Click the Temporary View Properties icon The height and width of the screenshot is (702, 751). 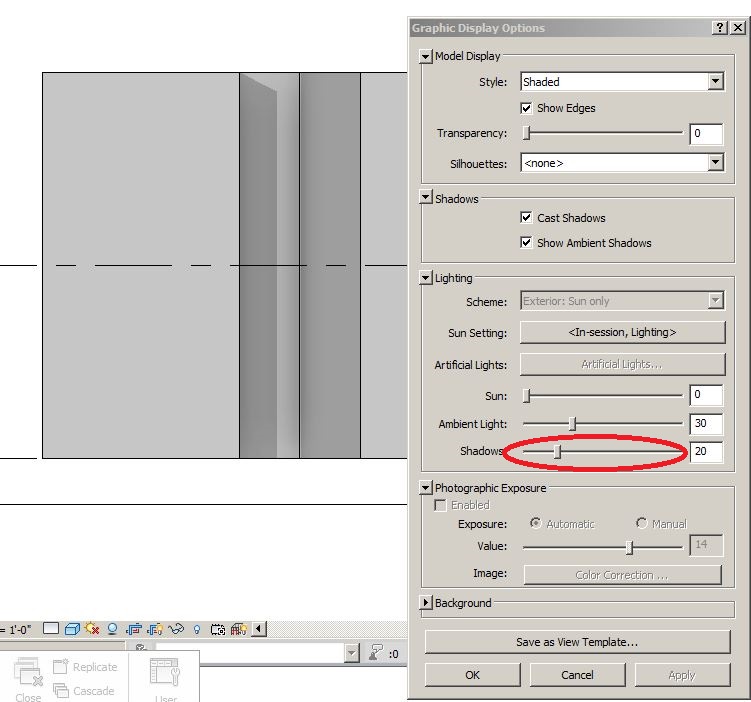[218, 629]
